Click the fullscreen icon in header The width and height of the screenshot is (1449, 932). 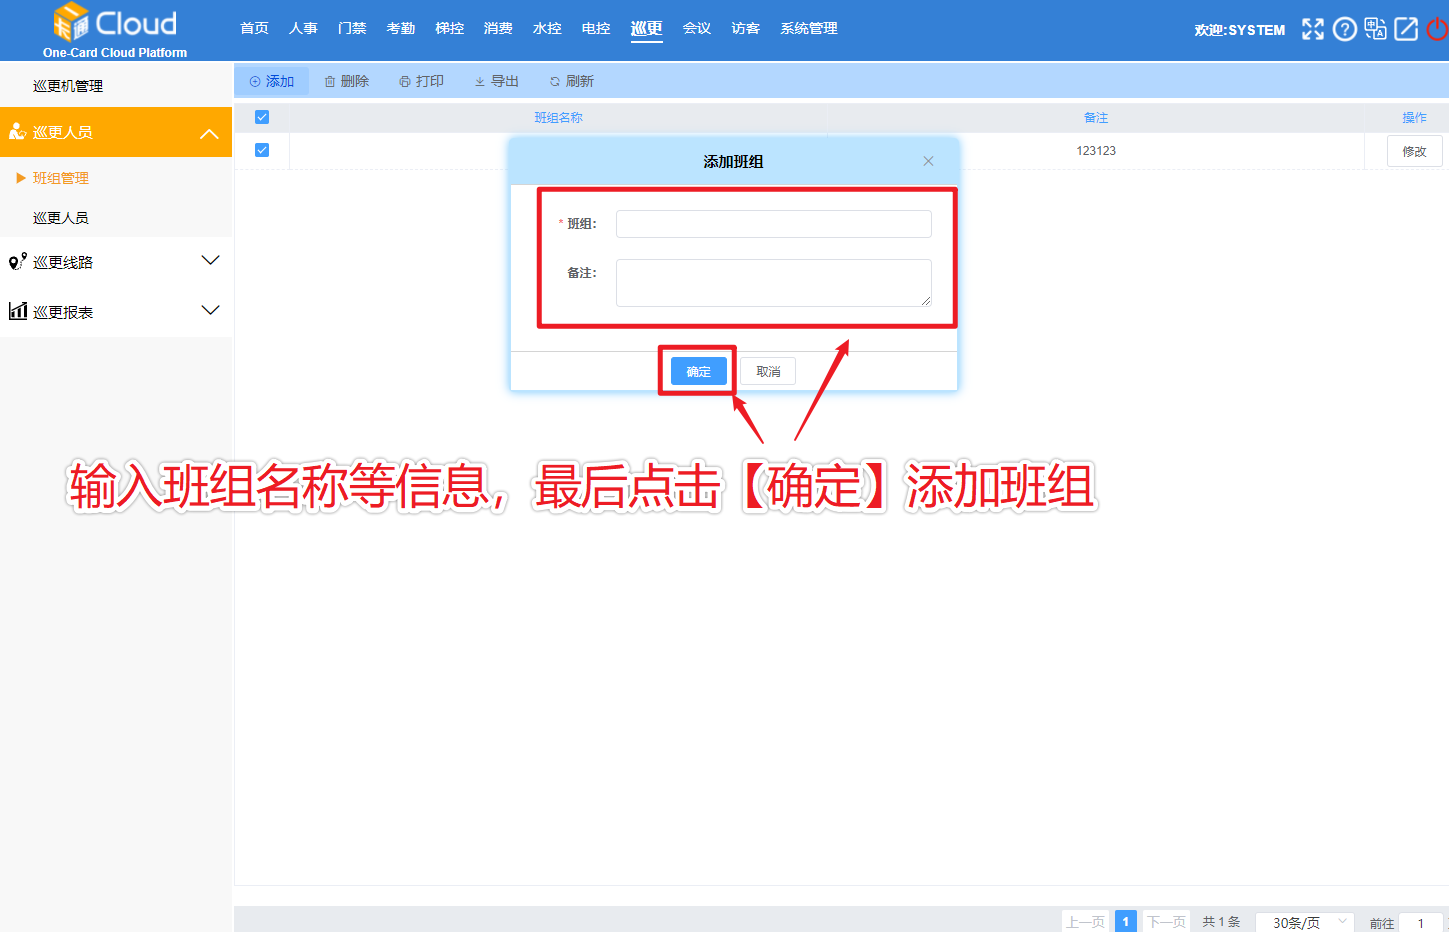(x=1312, y=29)
